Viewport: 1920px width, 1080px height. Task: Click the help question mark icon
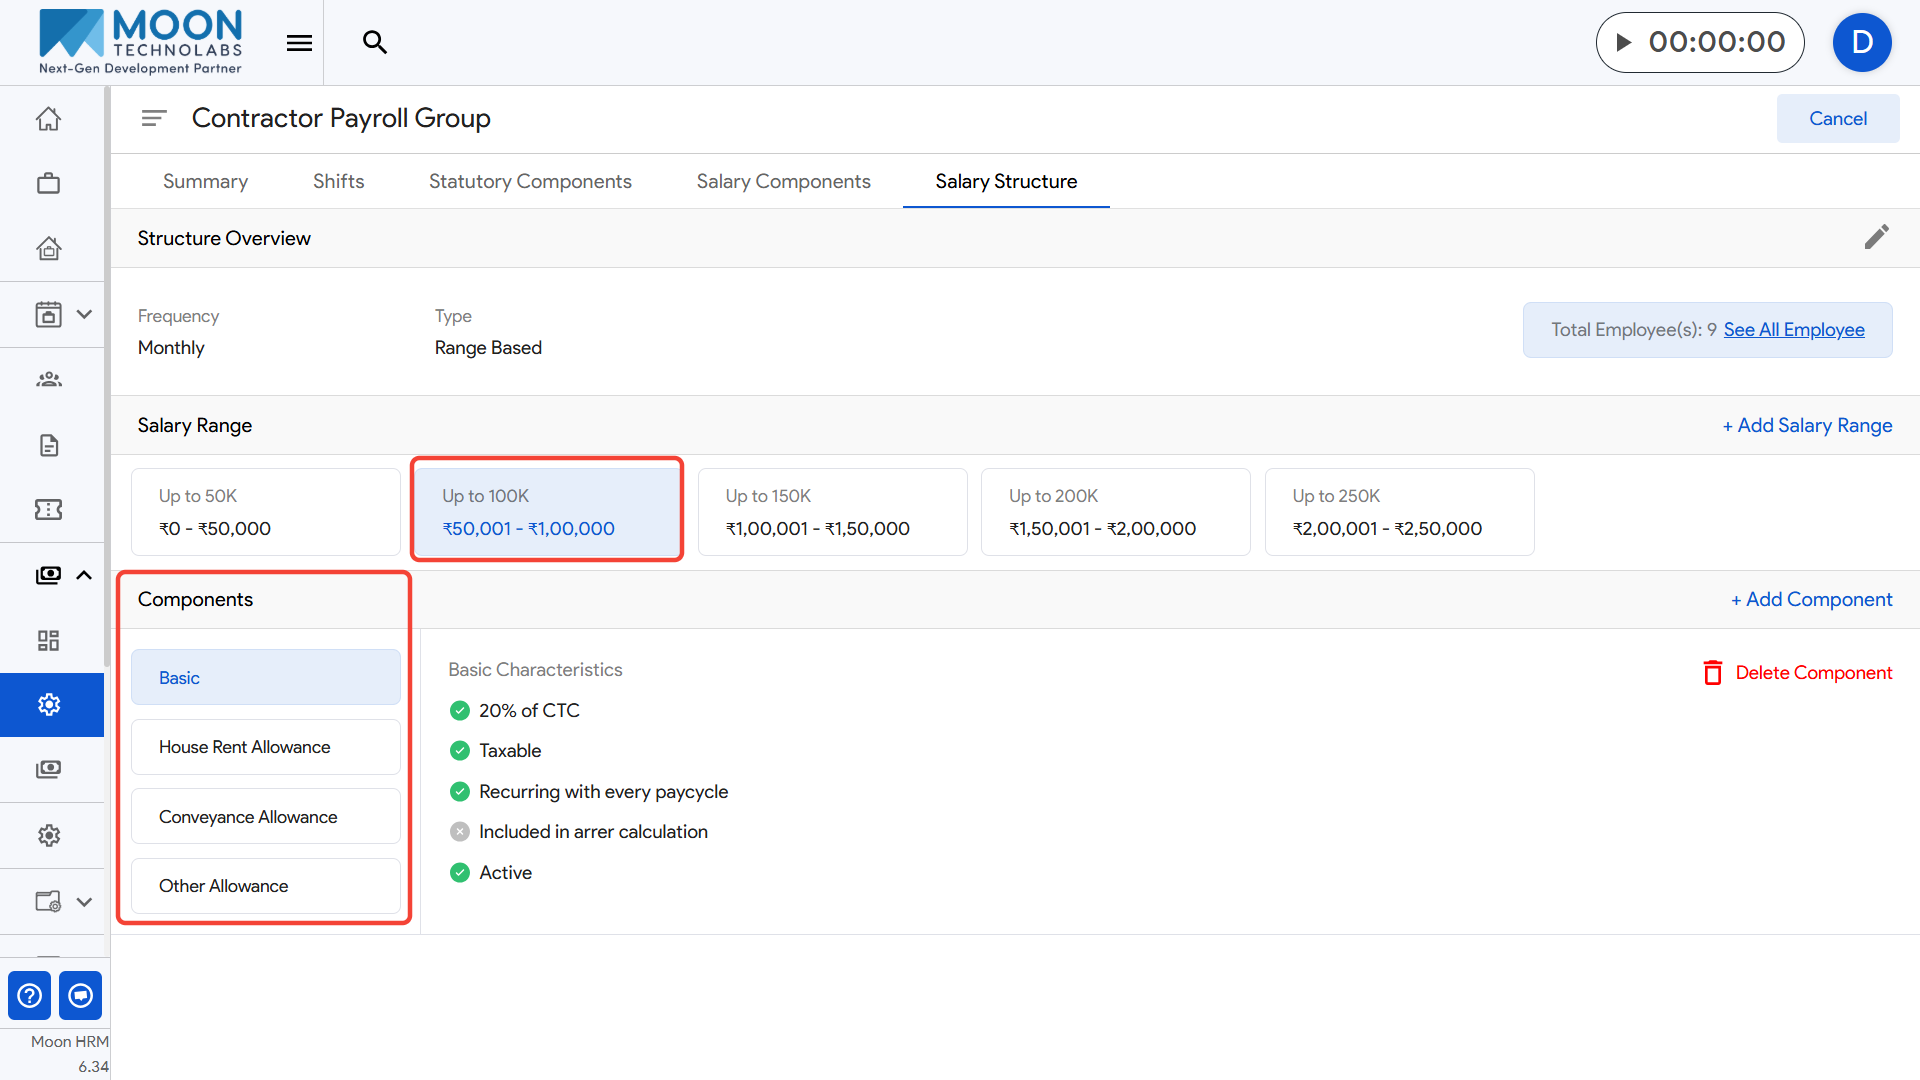(30, 995)
